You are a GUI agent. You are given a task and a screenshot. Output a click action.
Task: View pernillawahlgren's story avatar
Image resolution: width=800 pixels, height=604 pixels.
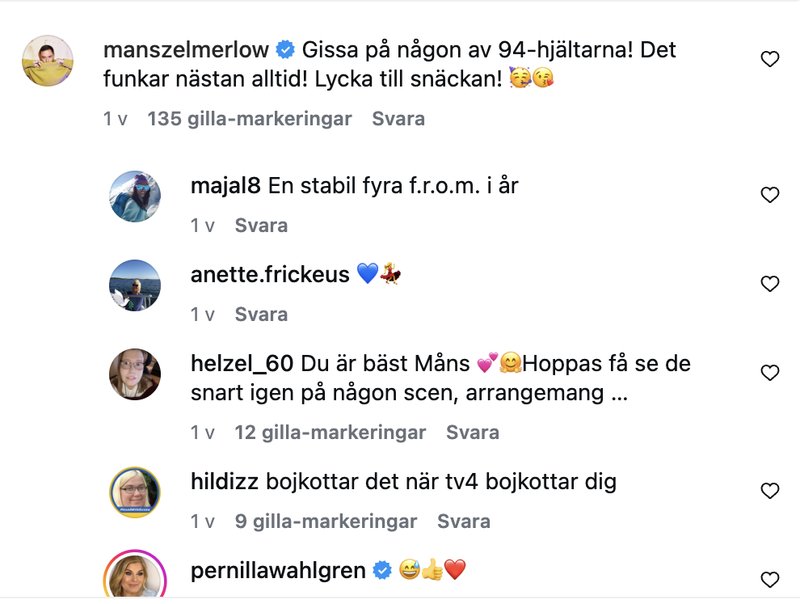(134, 578)
